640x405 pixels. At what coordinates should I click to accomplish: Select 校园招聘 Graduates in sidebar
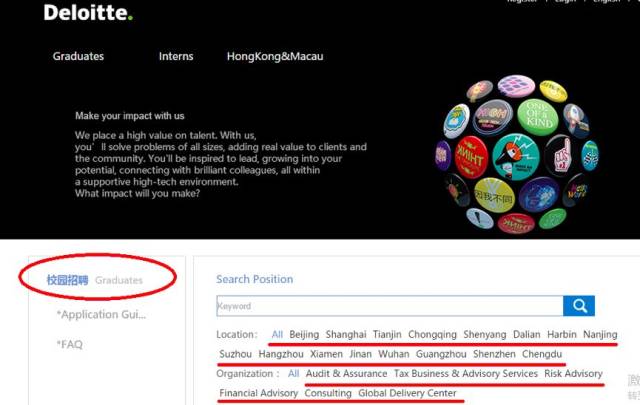[x=95, y=280]
